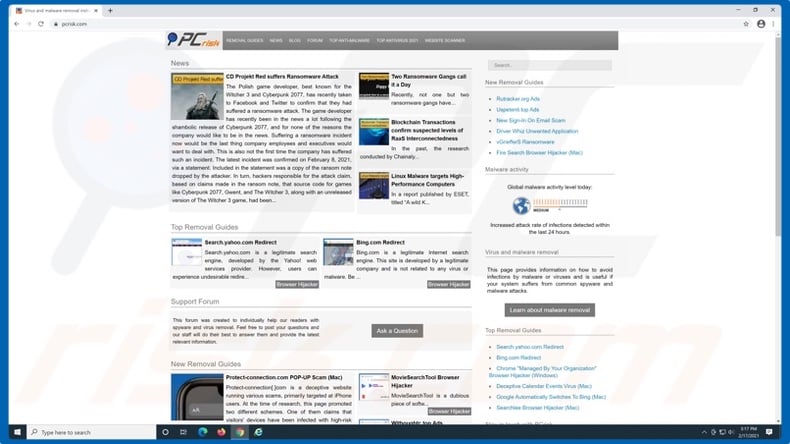Click the Protect-connection.com scam thumbnail
The image size is (790, 444).
pos(197,397)
